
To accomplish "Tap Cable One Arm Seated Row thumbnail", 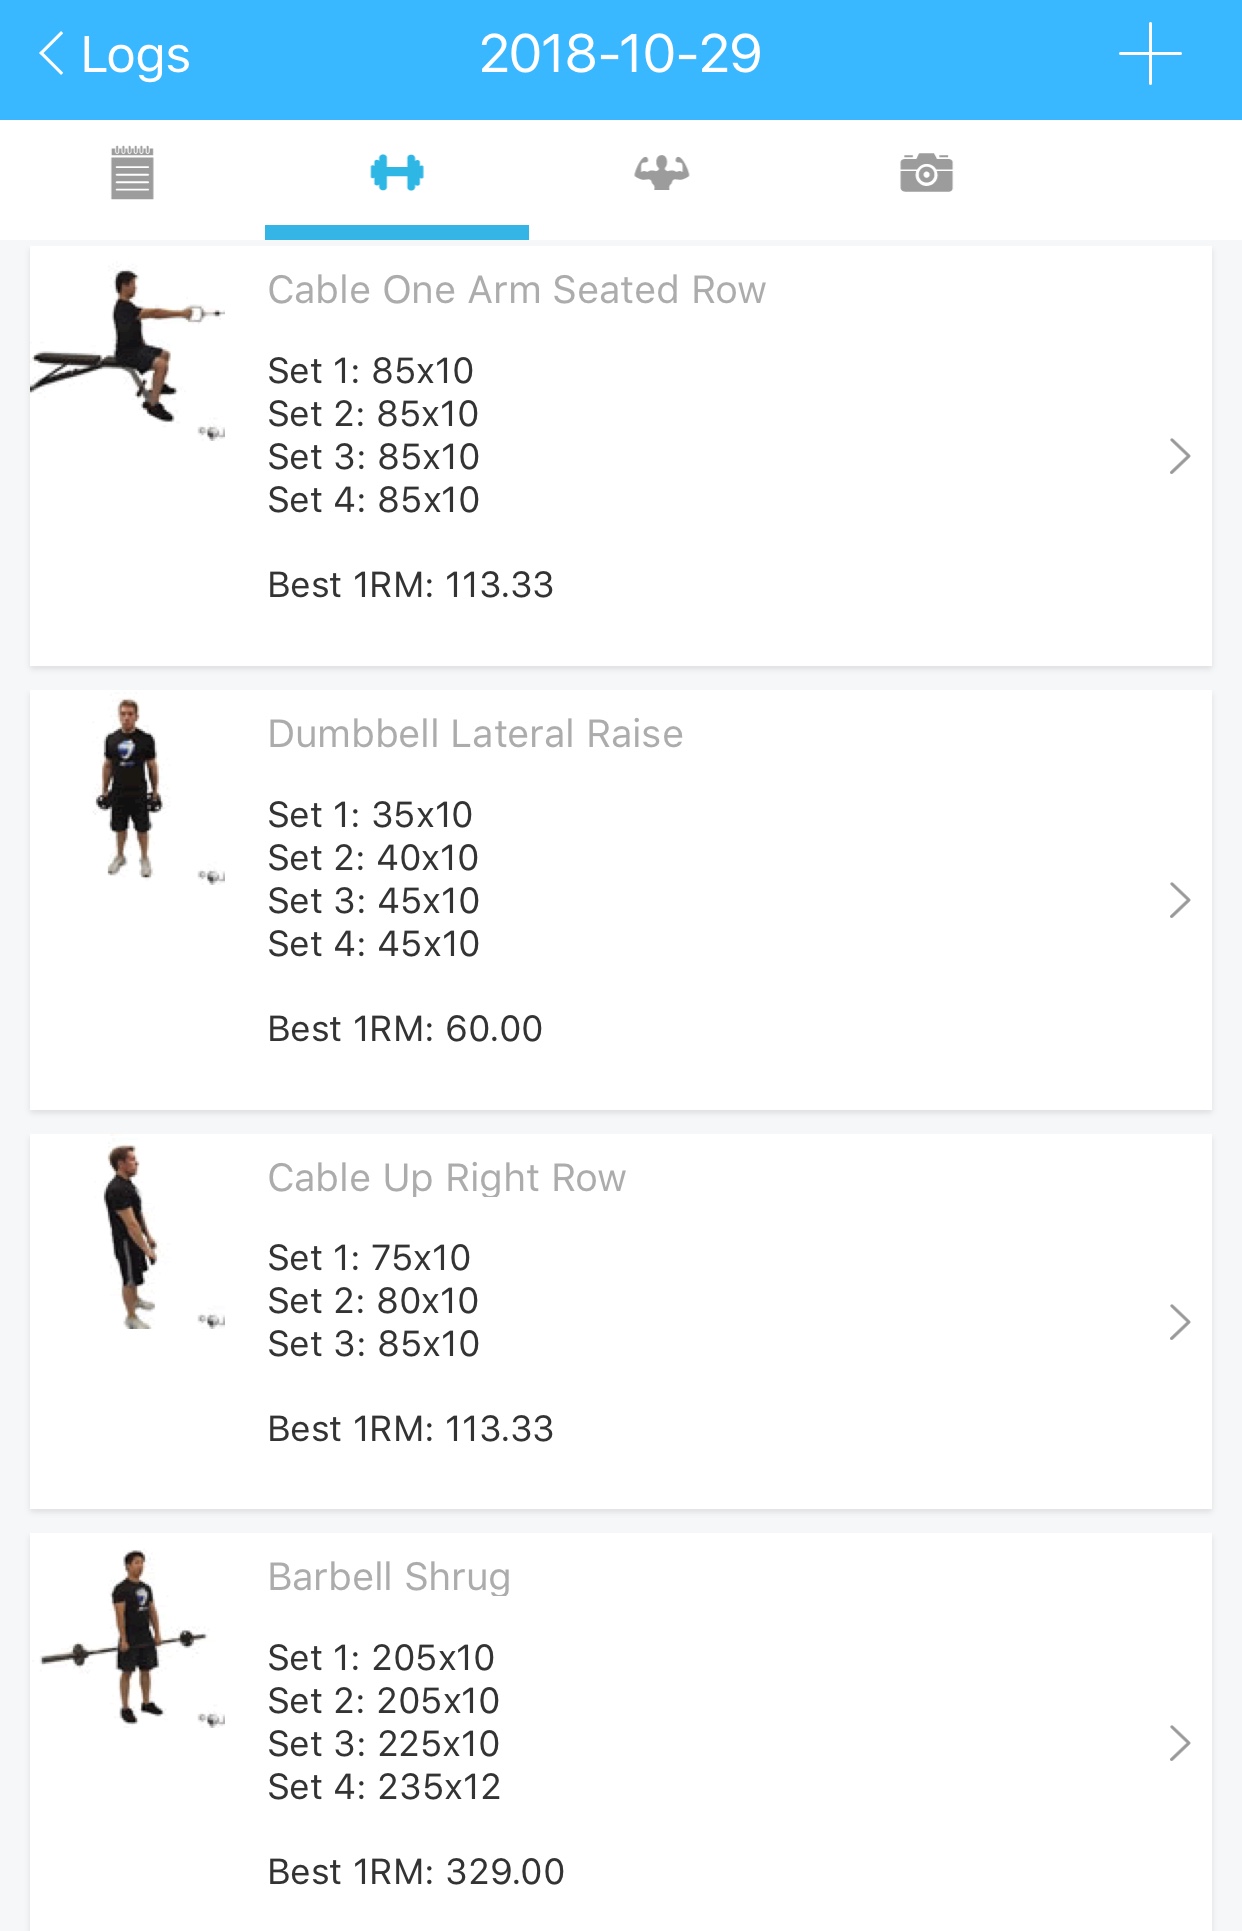I will click(130, 350).
